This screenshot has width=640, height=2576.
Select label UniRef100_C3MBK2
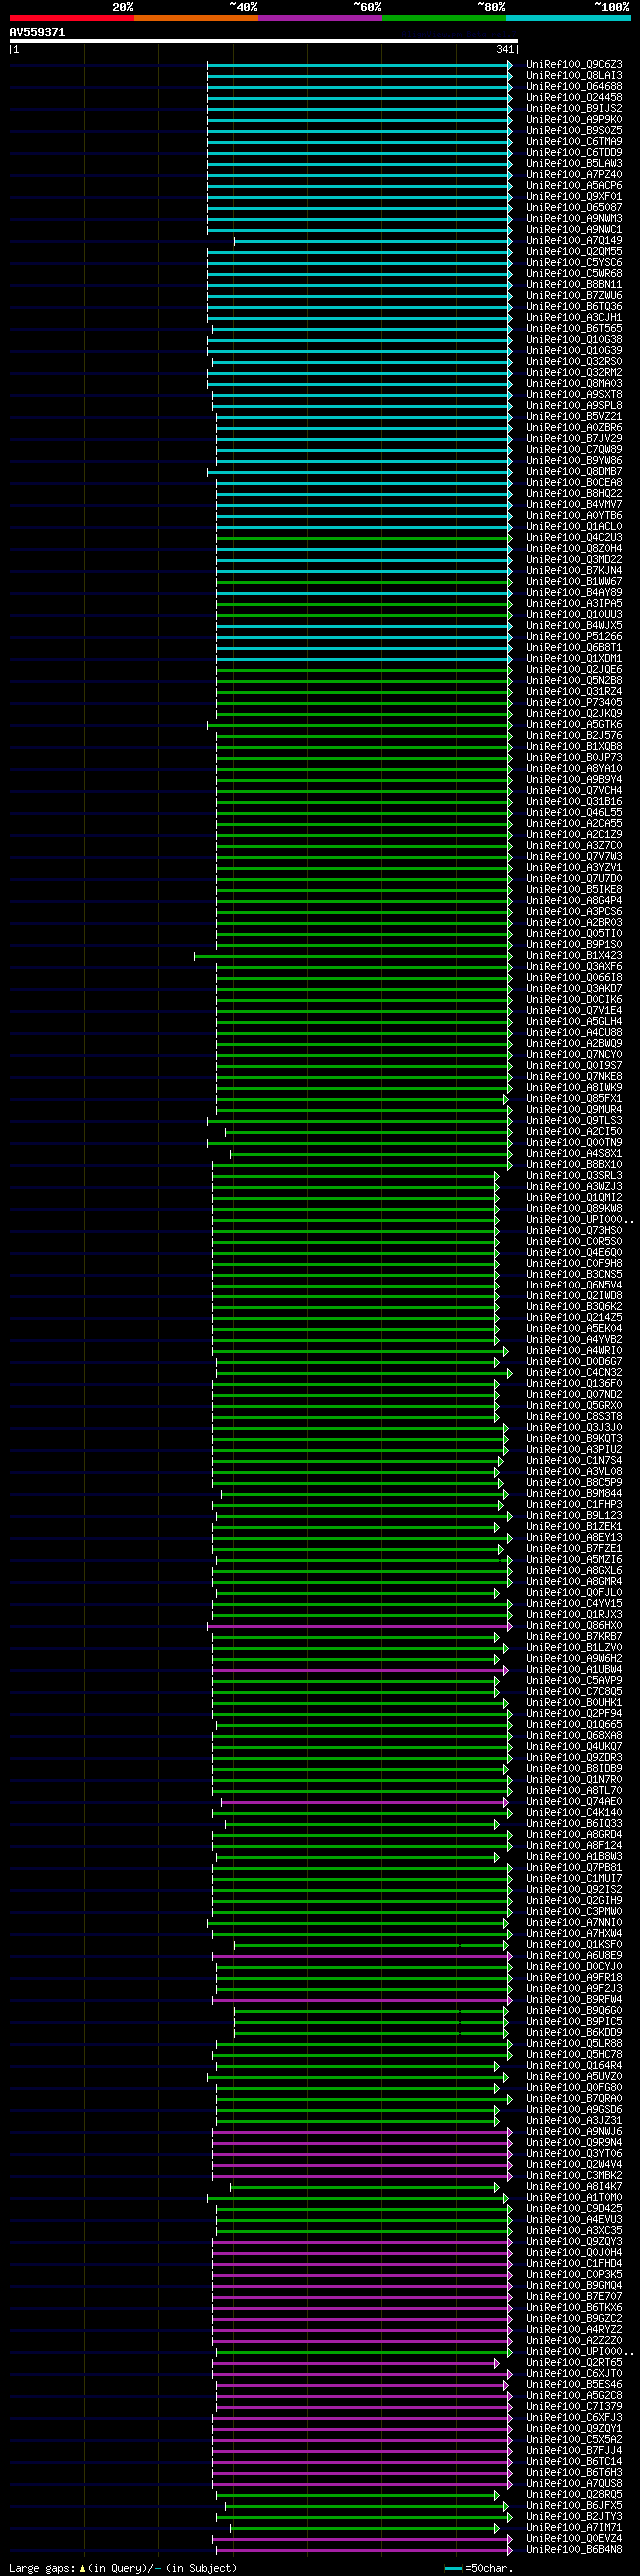point(574,2177)
